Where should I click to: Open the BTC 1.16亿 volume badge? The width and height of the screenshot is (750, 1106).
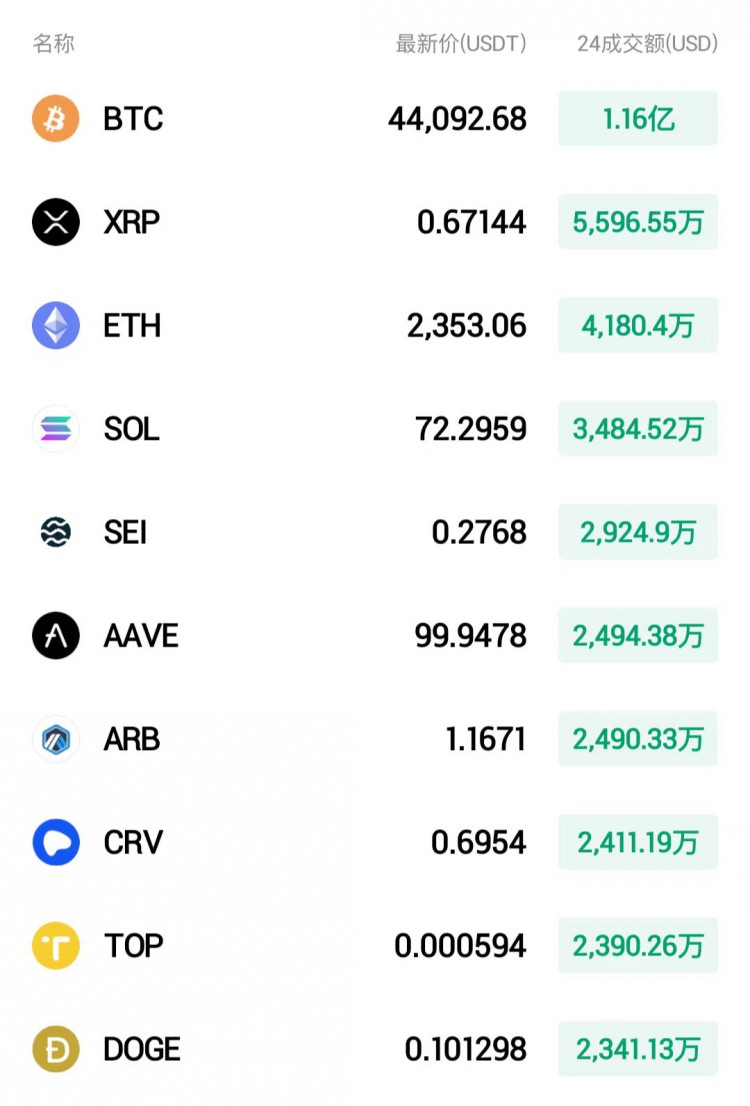[x=638, y=118]
